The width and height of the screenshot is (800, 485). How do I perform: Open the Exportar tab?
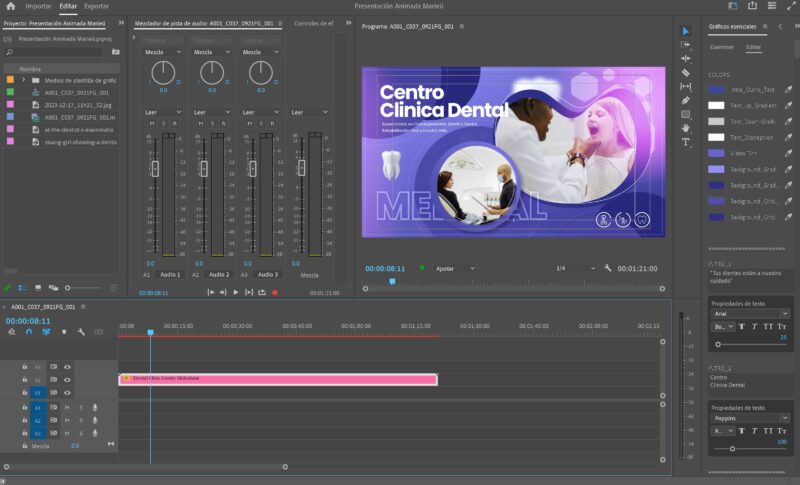[x=96, y=6]
